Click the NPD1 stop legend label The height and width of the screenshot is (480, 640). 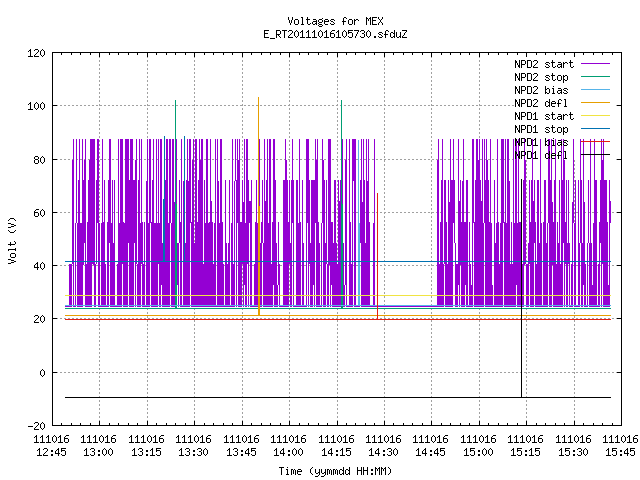click(541, 129)
